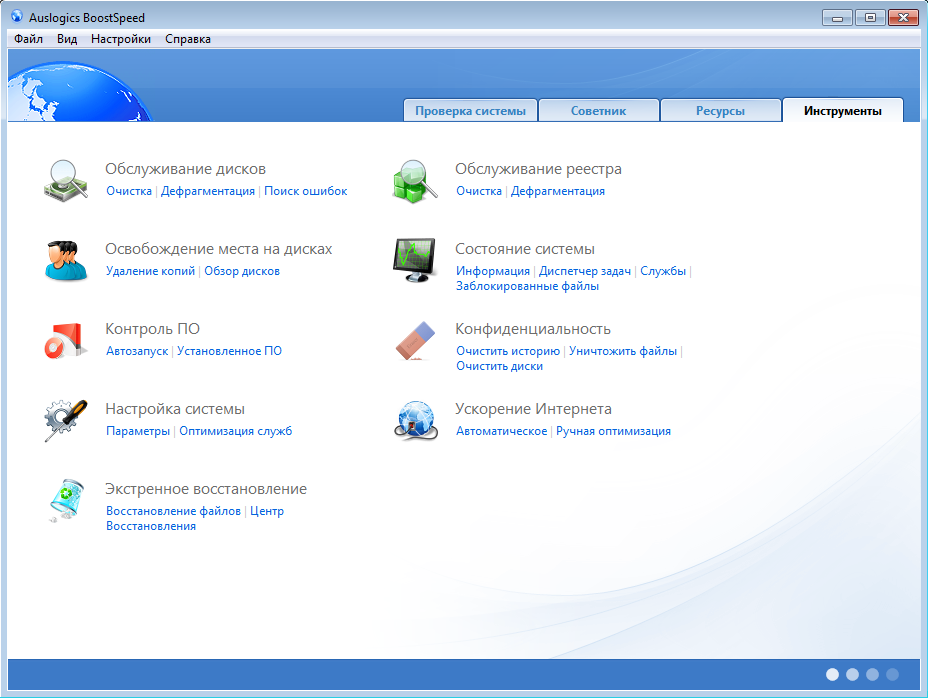Viewport: 928px width, 698px height.
Task: Open the Информация system link
Action: click(493, 271)
